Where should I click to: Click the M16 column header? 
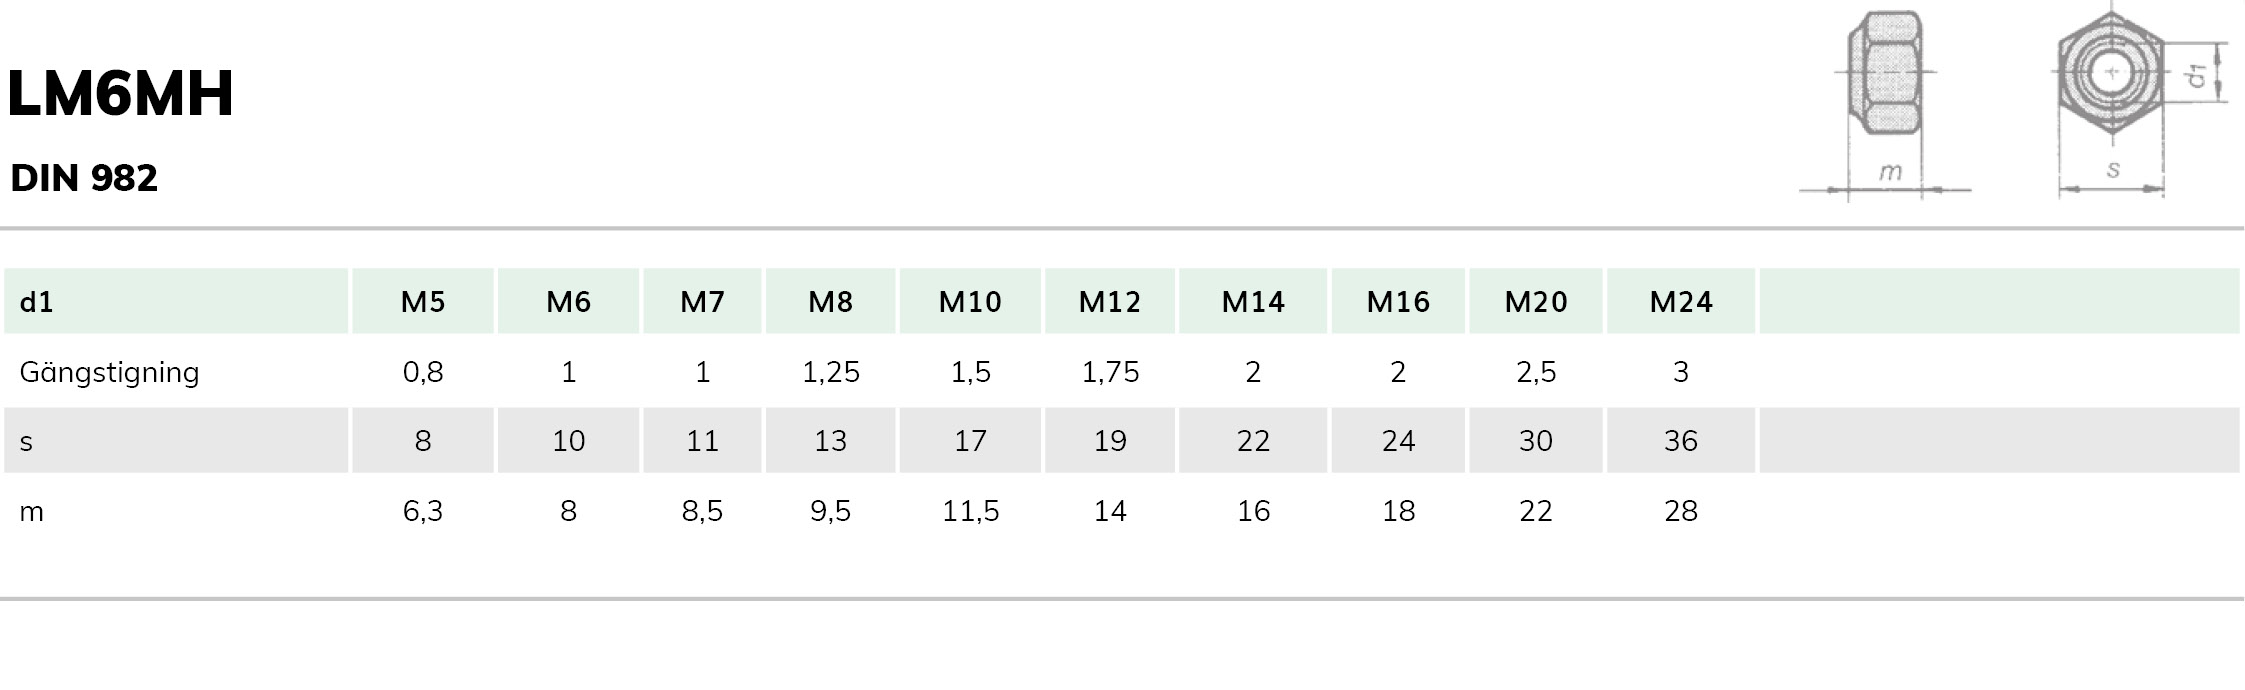pyautogui.click(x=1398, y=301)
